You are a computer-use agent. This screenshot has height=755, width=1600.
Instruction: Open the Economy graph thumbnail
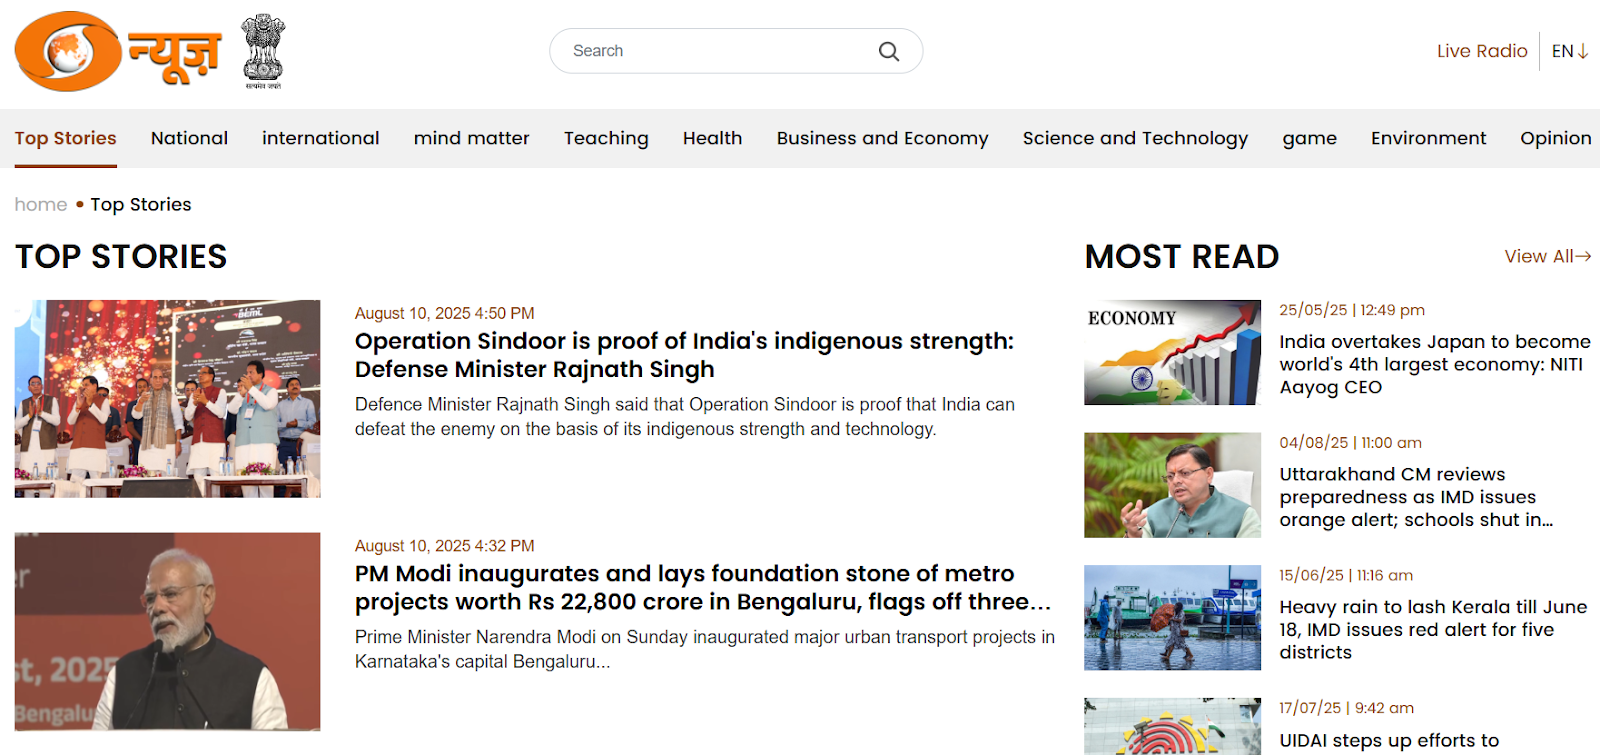[1172, 353]
